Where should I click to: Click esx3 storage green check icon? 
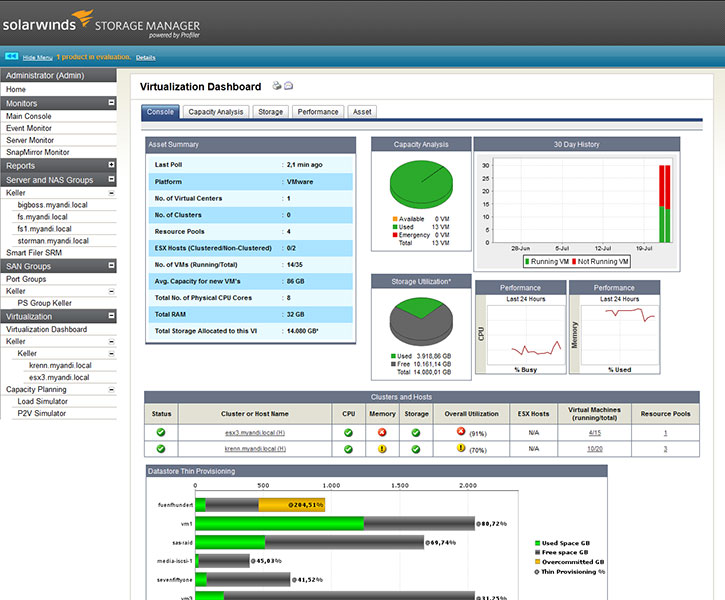tap(416, 433)
